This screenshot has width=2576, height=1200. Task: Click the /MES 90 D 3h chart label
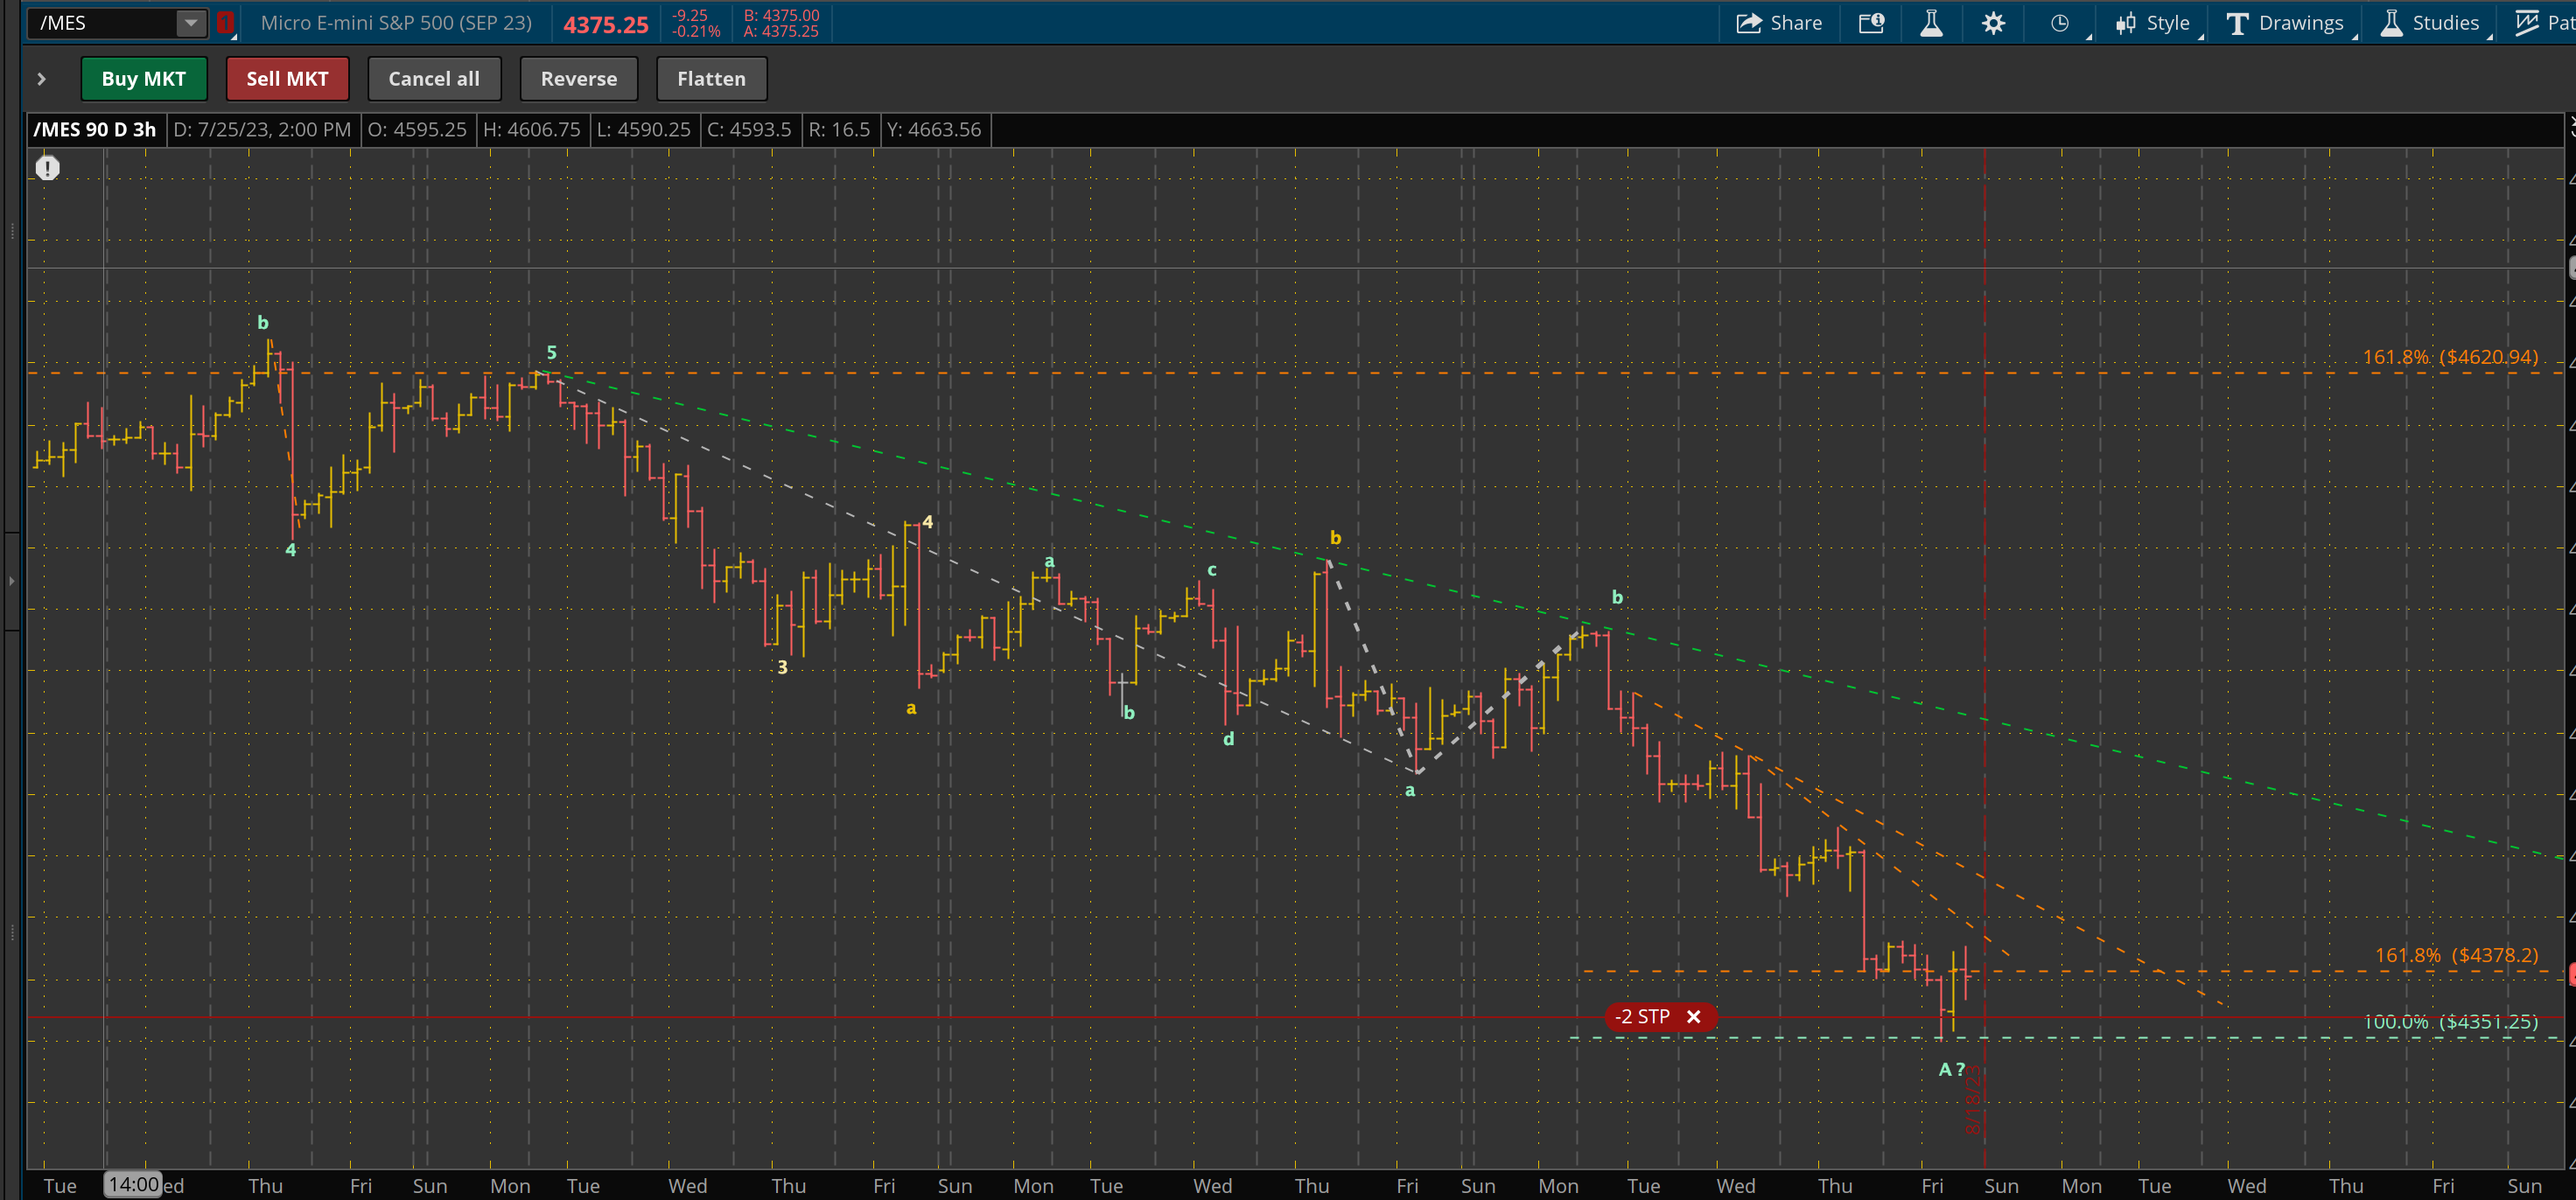(95, 130)
